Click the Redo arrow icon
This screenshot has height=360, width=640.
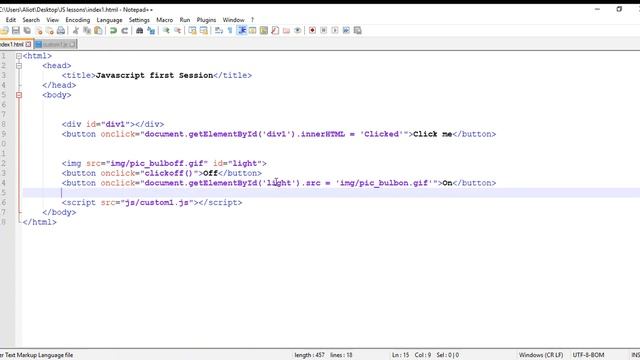pos(124,31)
